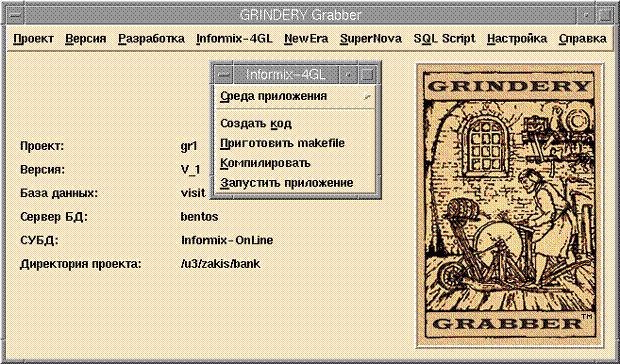Click the Informix-4GL tear-off window menu icon
Screen dimensions: 620x364
[x=224, y=74]
